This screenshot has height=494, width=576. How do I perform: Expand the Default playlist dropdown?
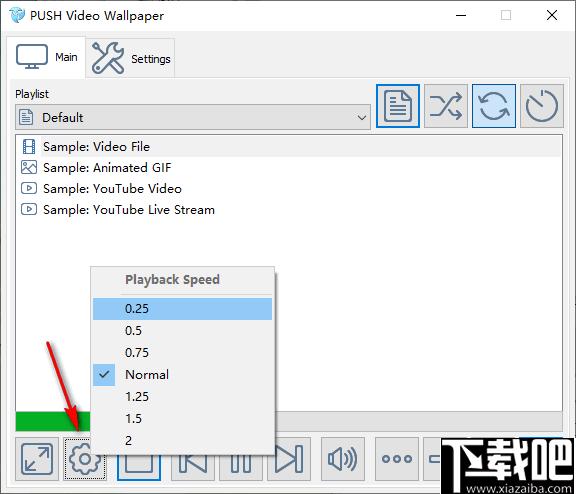pos(192,117)
